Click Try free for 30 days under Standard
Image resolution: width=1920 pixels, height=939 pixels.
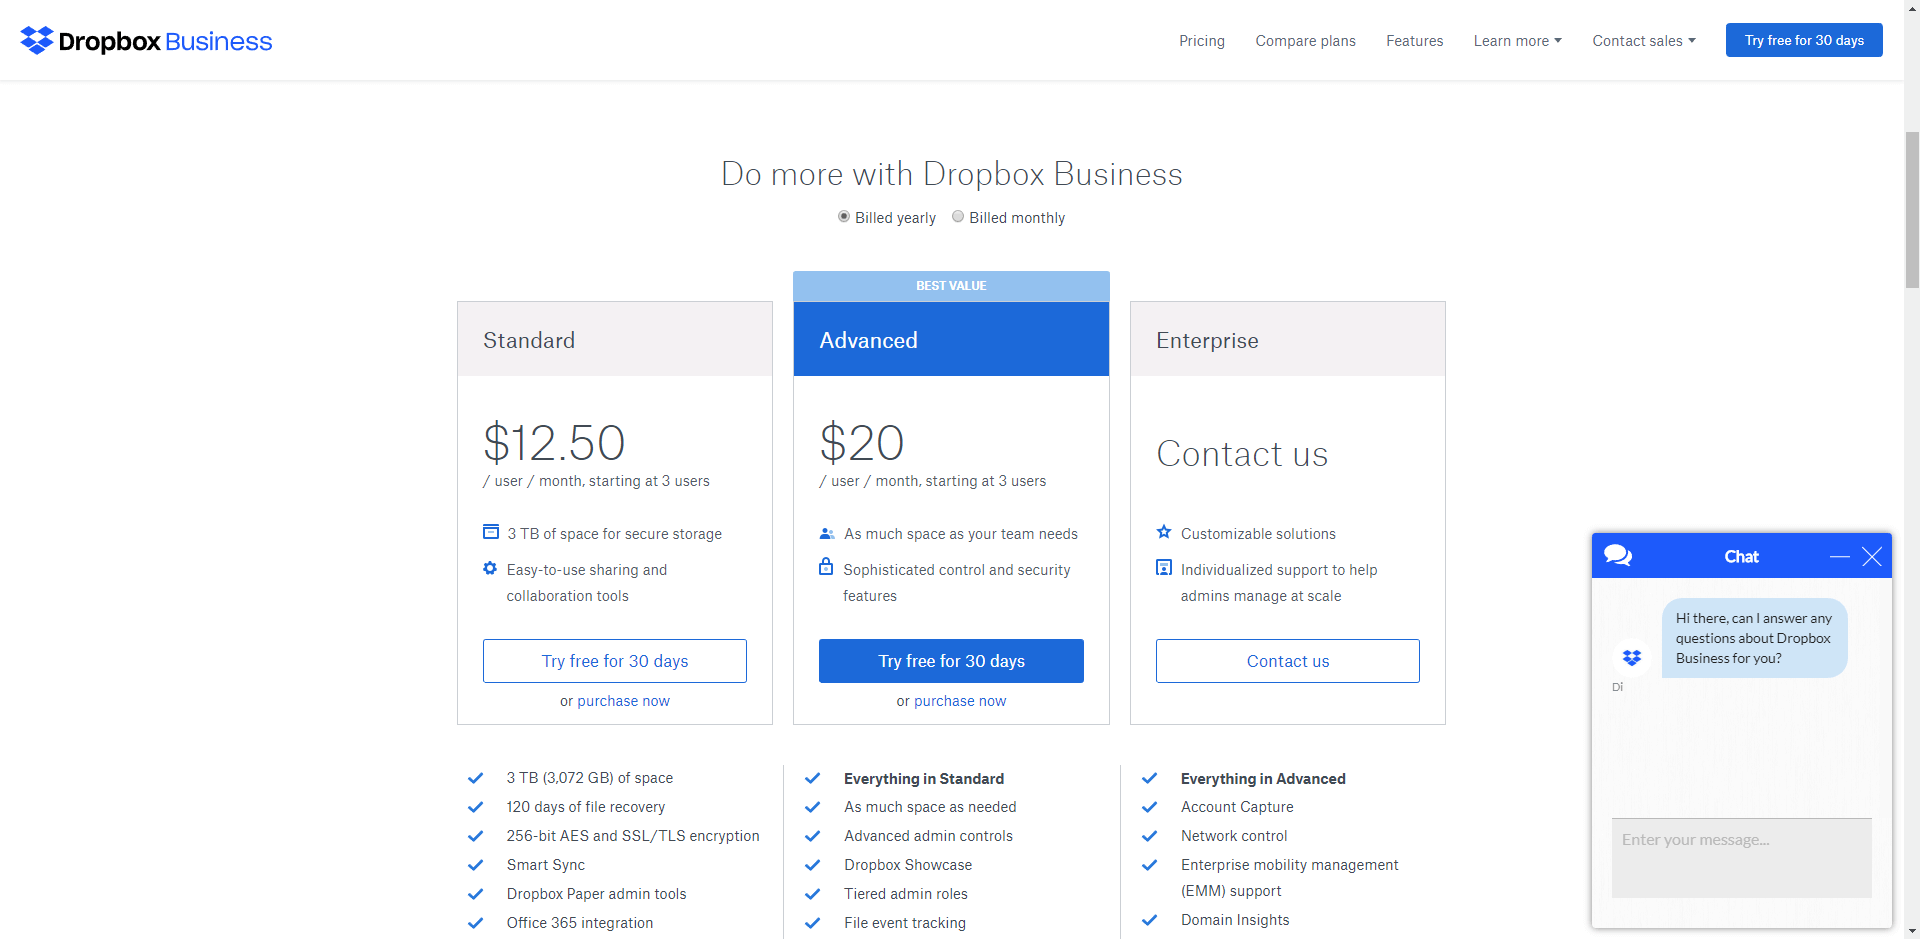coord(615,661)
